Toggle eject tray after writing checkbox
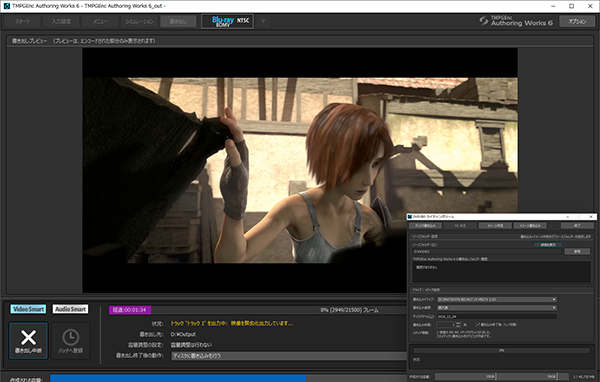This screenshot has width=600, height=382. point(478,324)
